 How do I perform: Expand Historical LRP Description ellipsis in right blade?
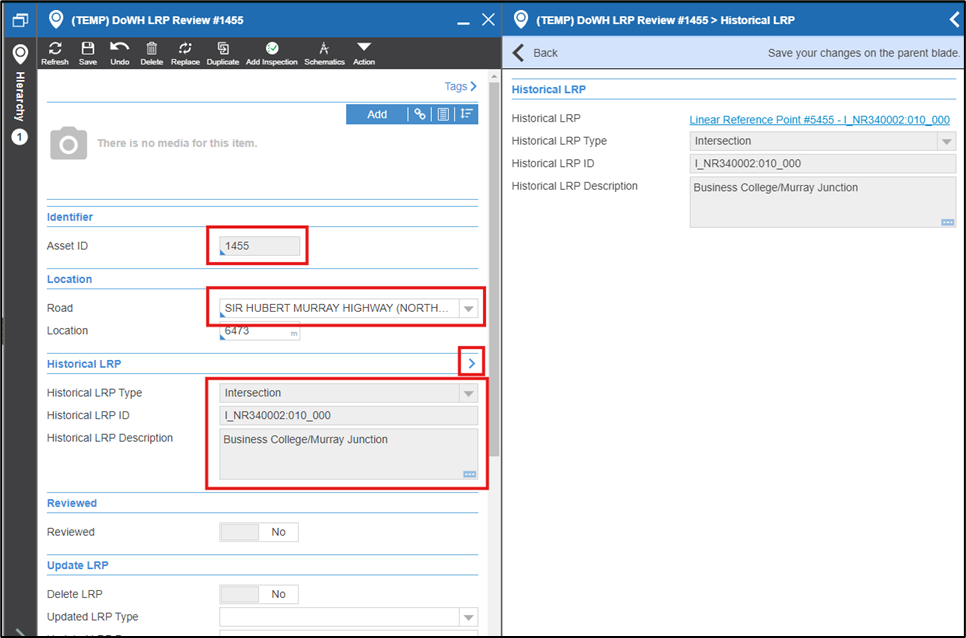(x=948, y=222)
